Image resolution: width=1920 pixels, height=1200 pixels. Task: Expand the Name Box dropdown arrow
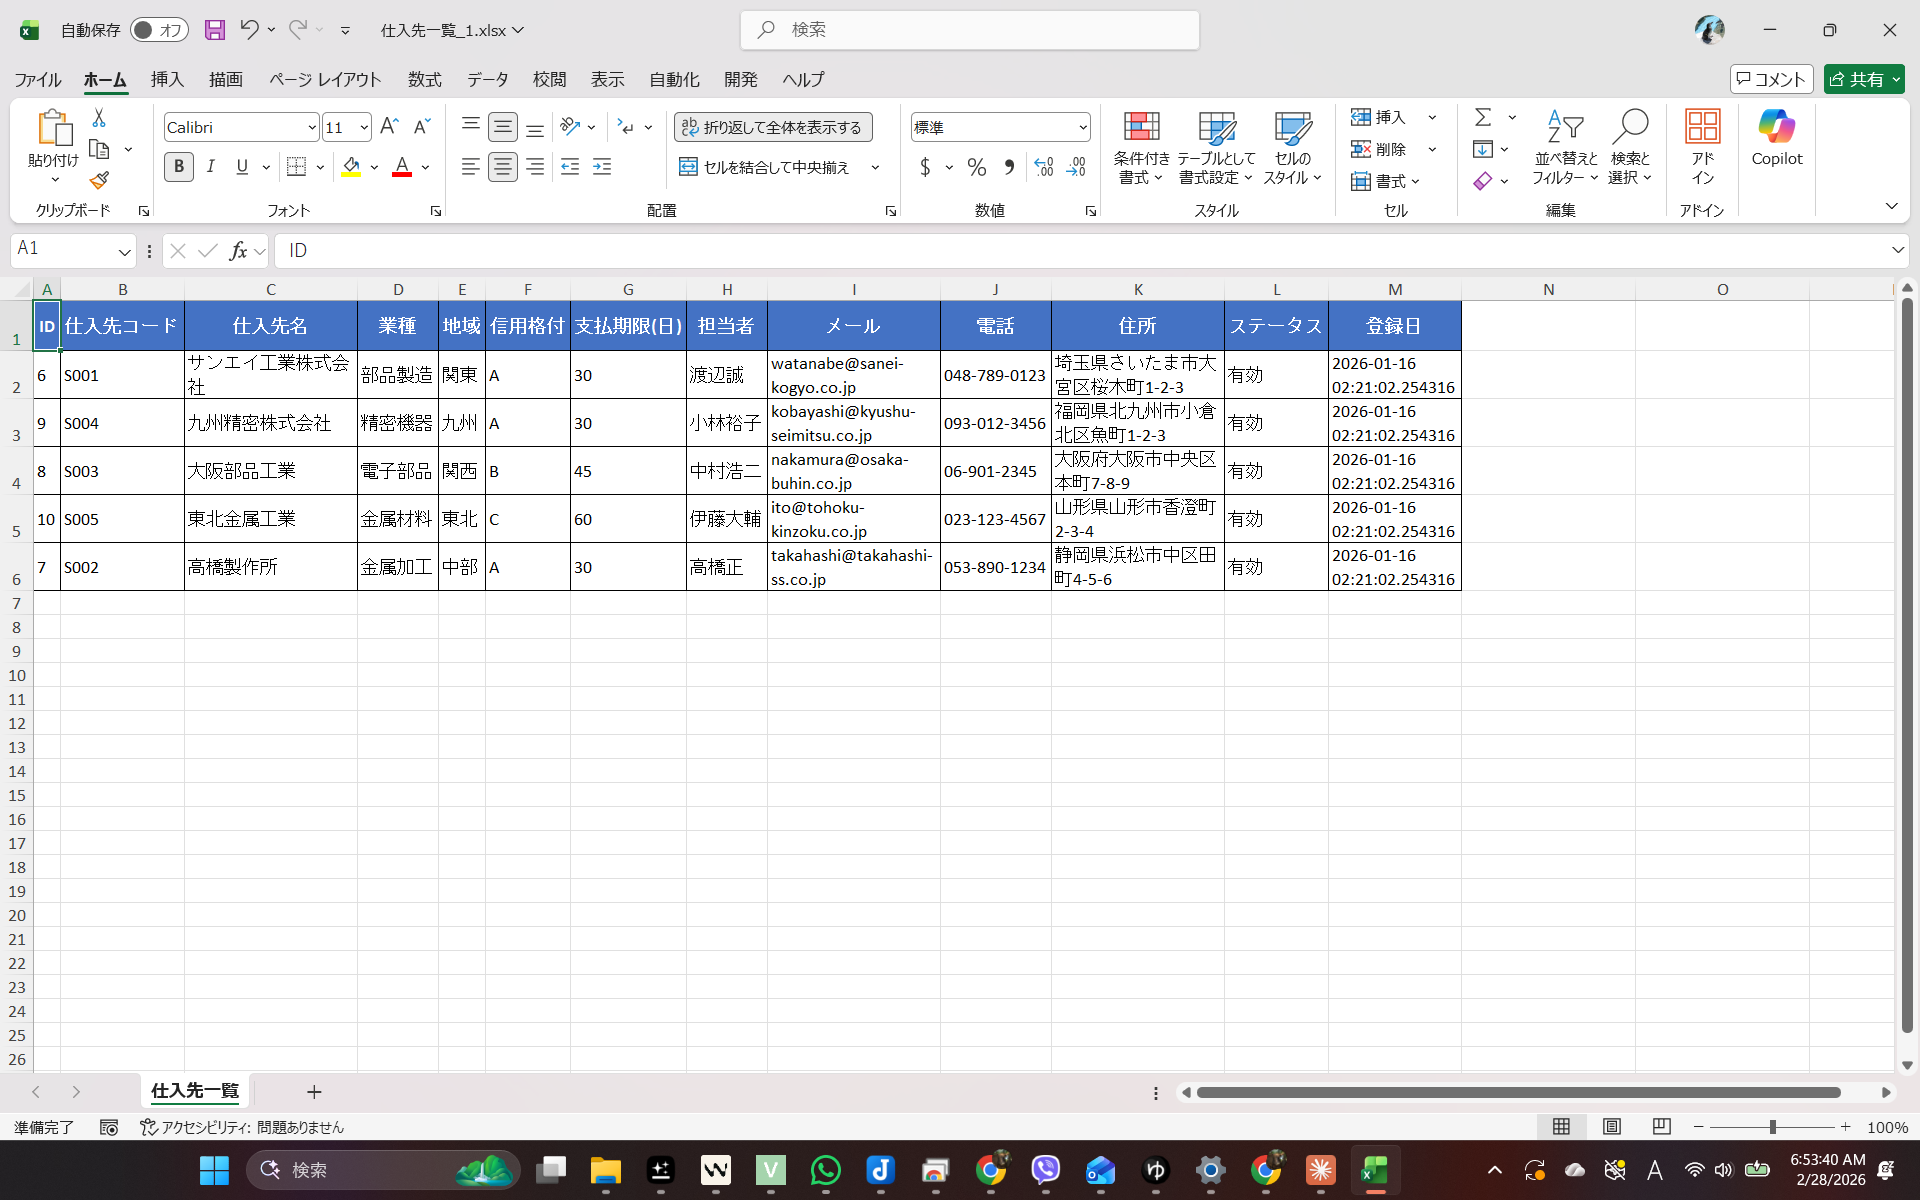124,251
